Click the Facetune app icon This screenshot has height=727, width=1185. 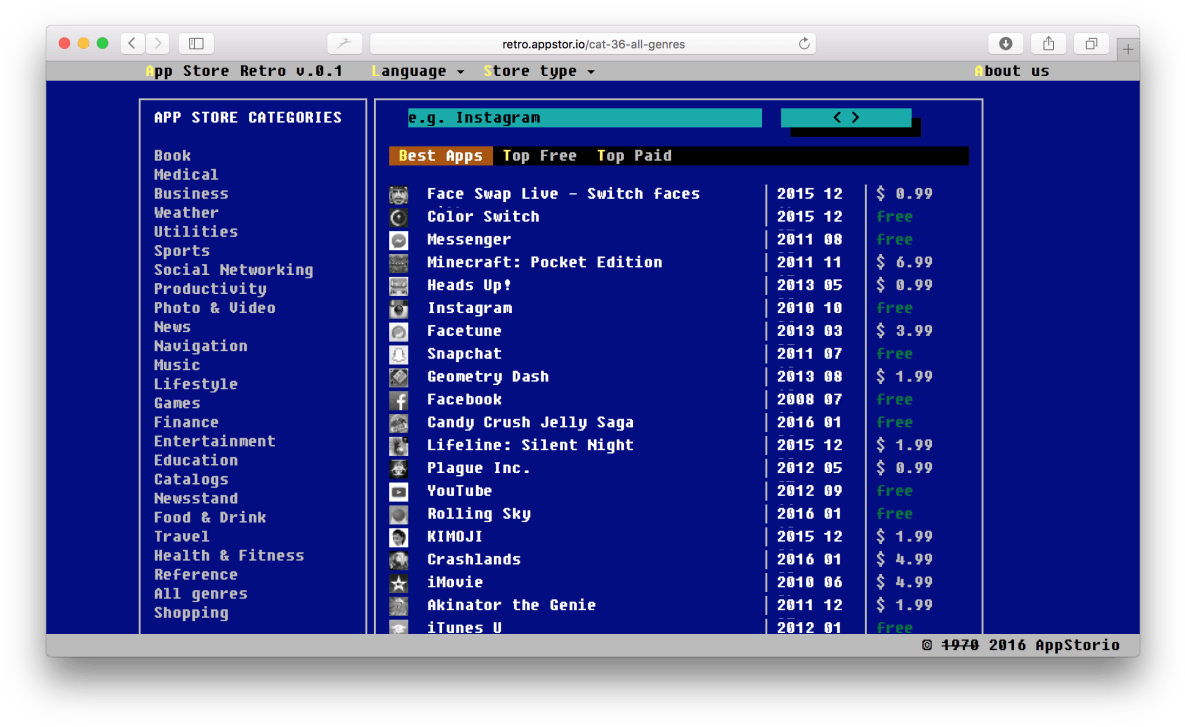point(398,332)
